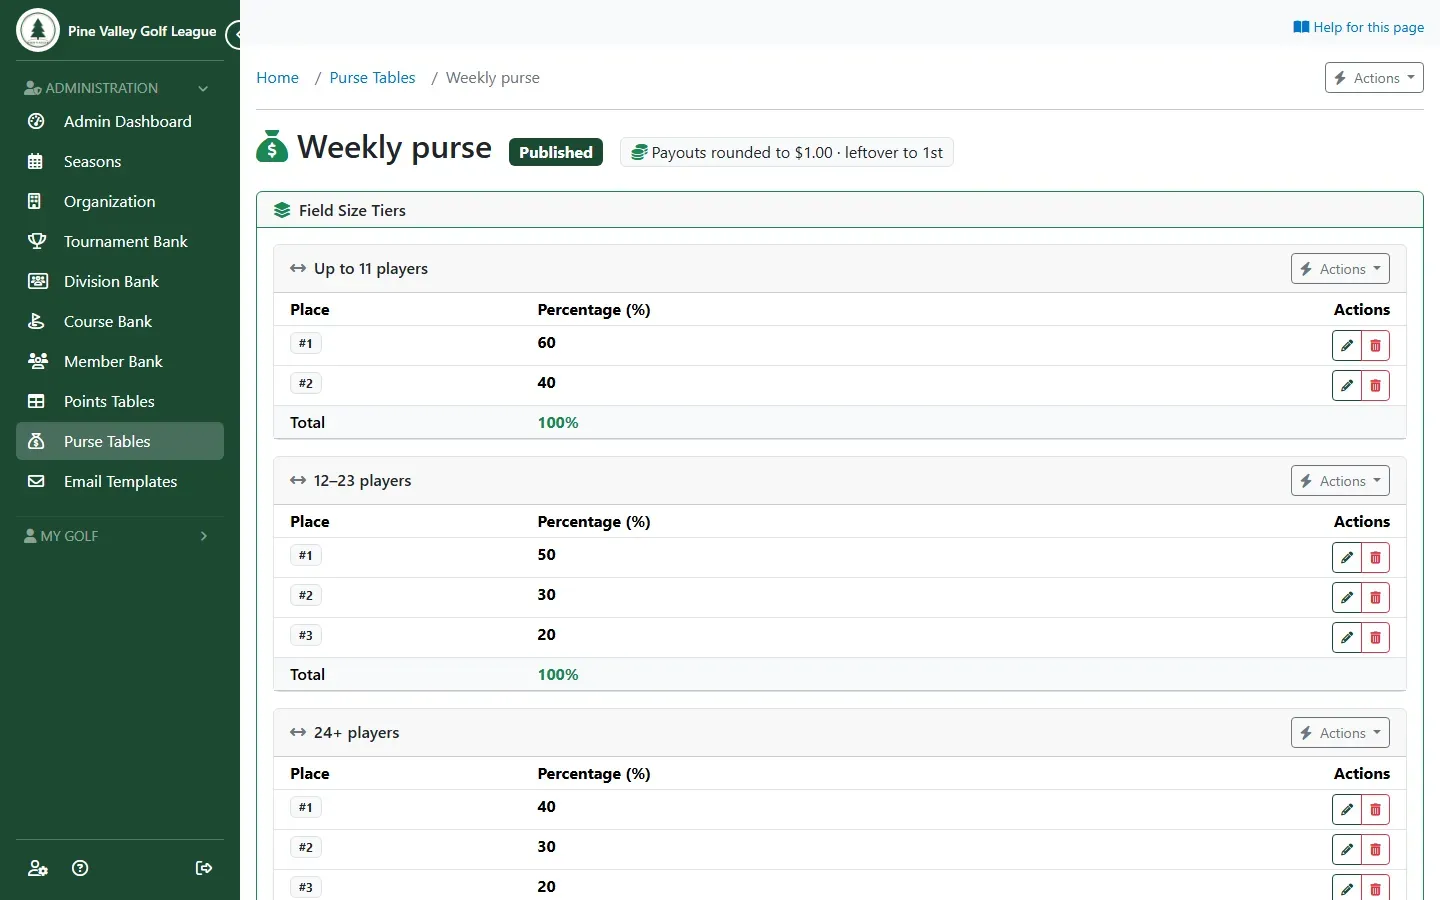Edit place #2 in 12–23 players tier
1440x900 pixels.
click(1347, 598)
